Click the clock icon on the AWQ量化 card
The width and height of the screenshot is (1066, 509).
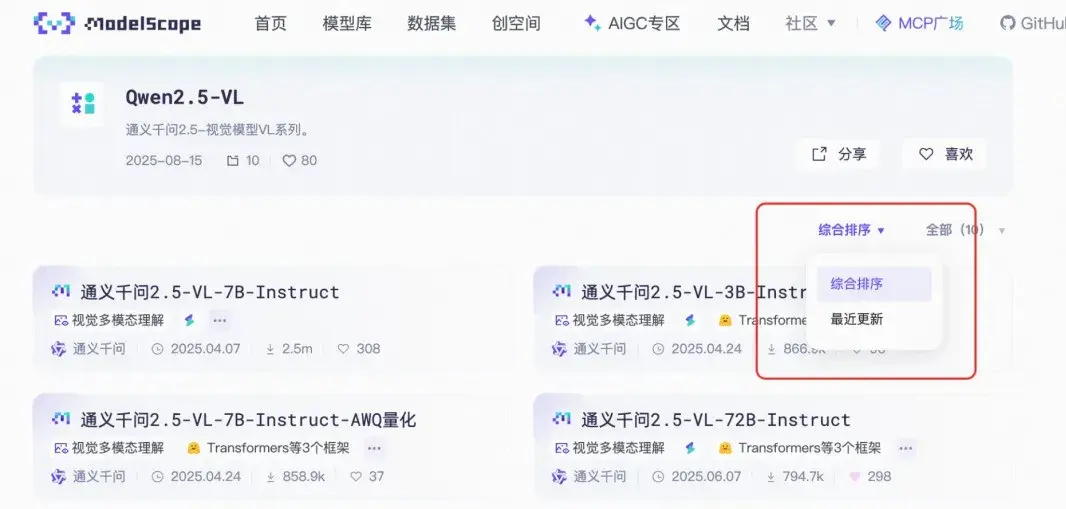tap(157, 476)
